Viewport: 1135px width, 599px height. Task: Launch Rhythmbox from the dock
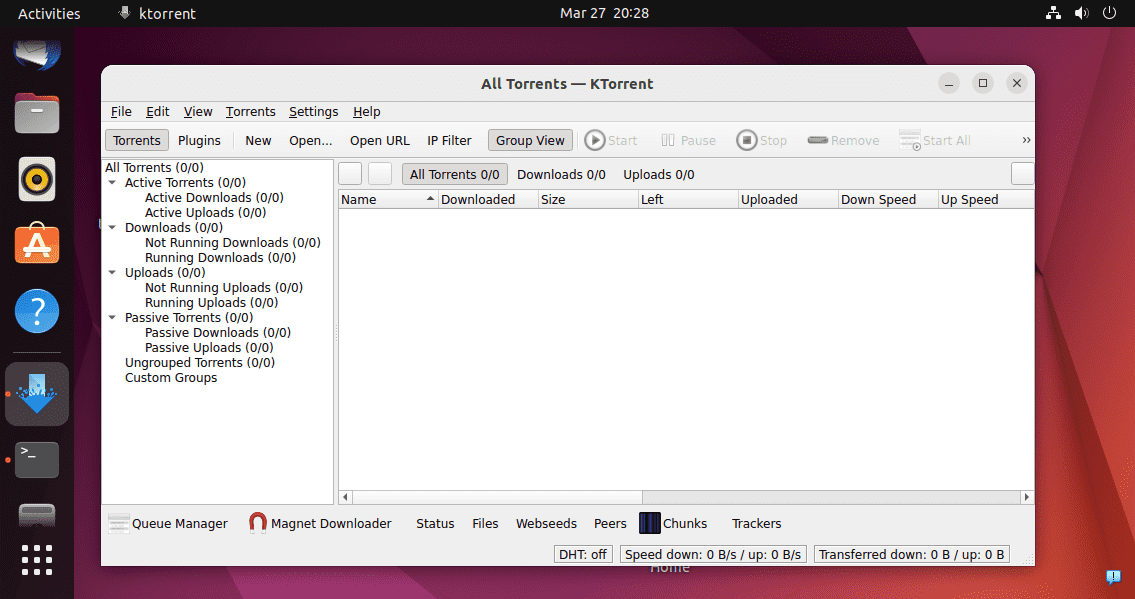point(37,179)
